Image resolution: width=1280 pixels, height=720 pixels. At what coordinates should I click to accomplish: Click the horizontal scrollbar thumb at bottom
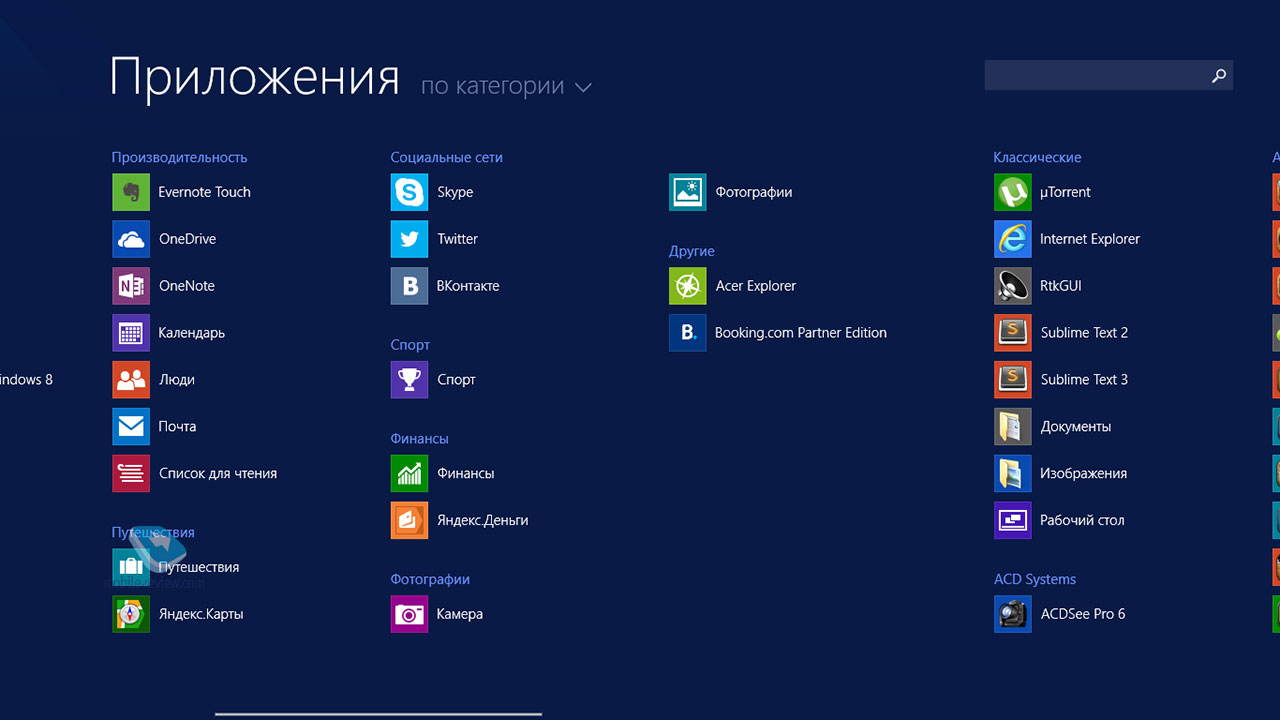coord(378,714)
